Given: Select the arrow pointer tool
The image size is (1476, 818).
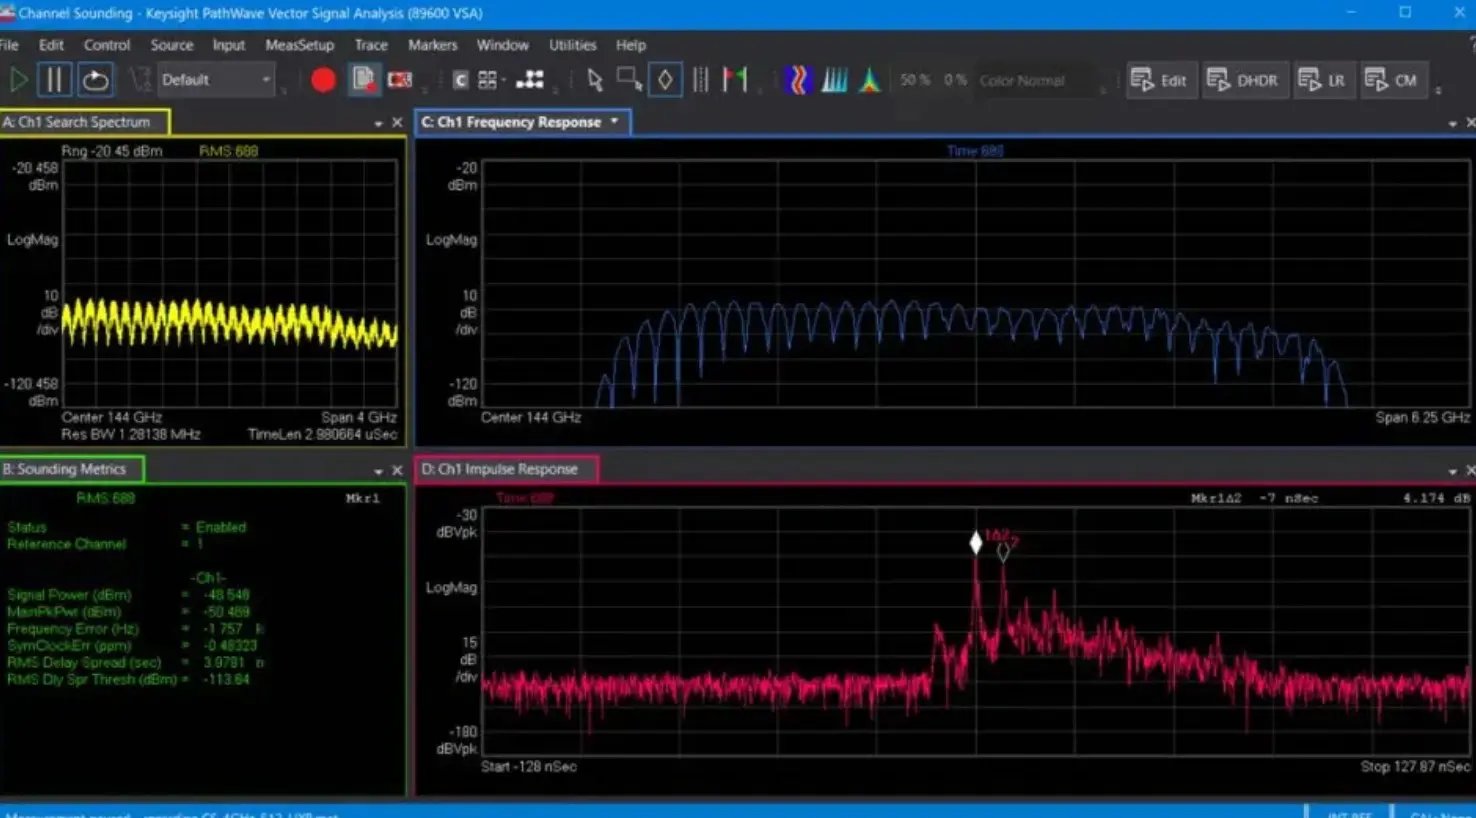Looking at the screenshot, I should tap(595, 80).
